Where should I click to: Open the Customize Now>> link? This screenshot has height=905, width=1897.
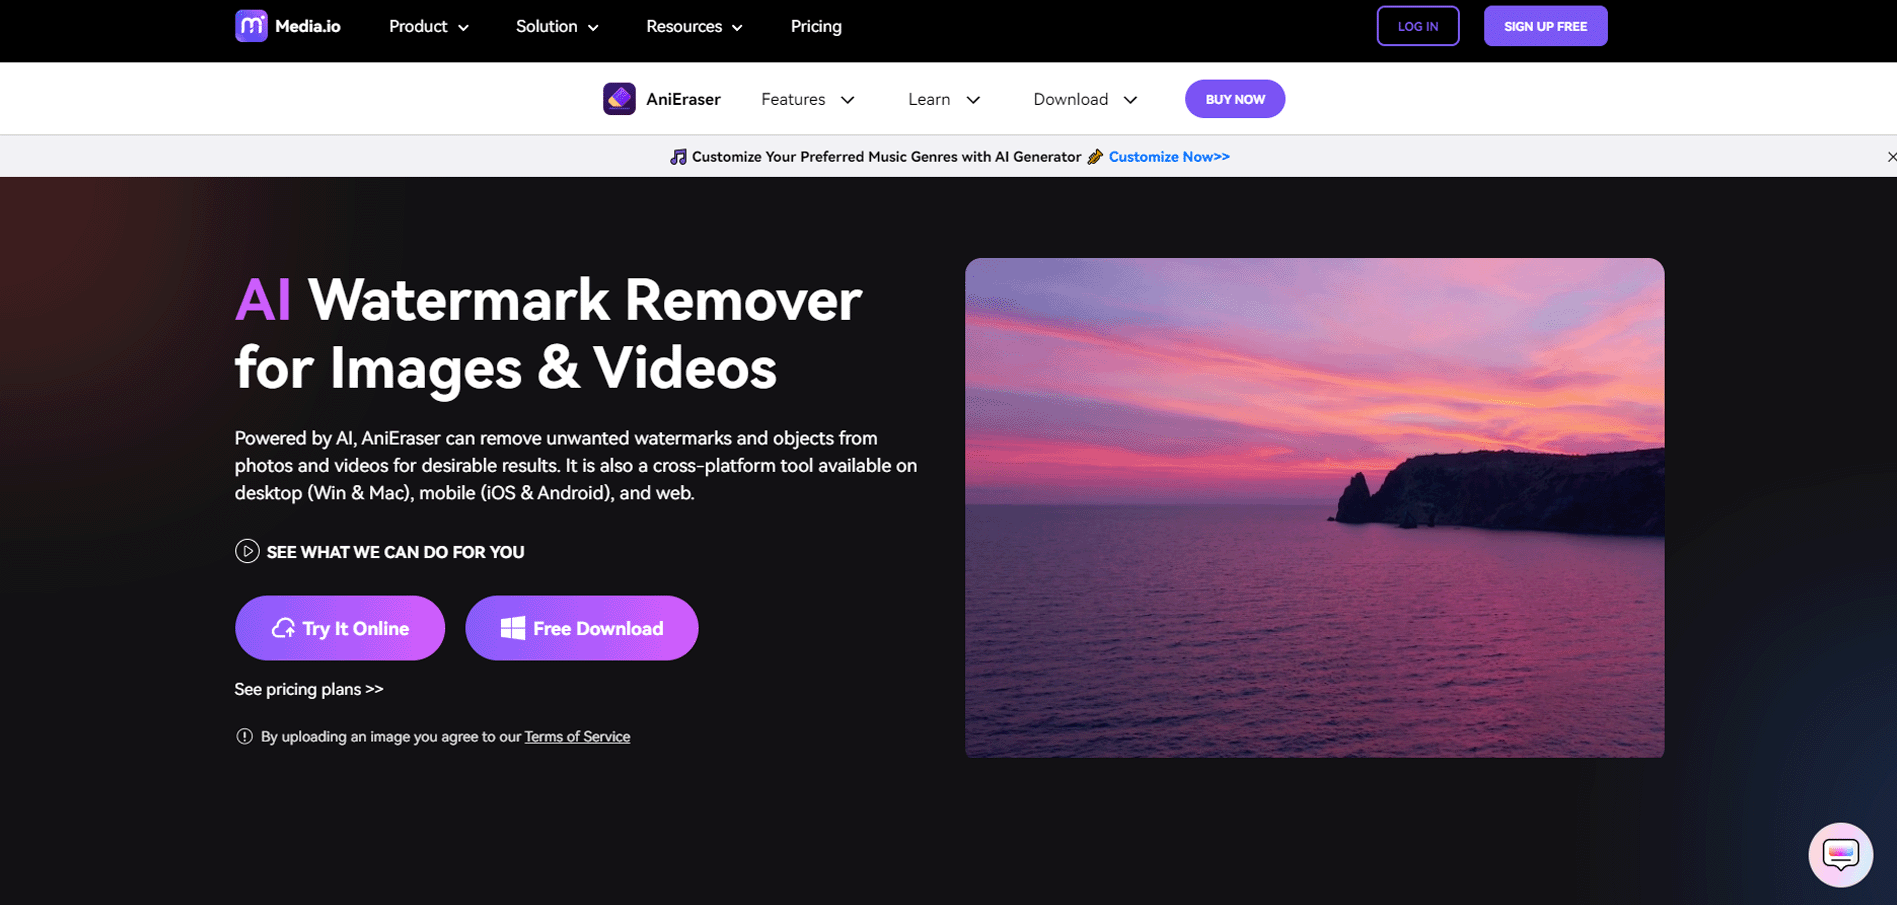click(1169, 157)
